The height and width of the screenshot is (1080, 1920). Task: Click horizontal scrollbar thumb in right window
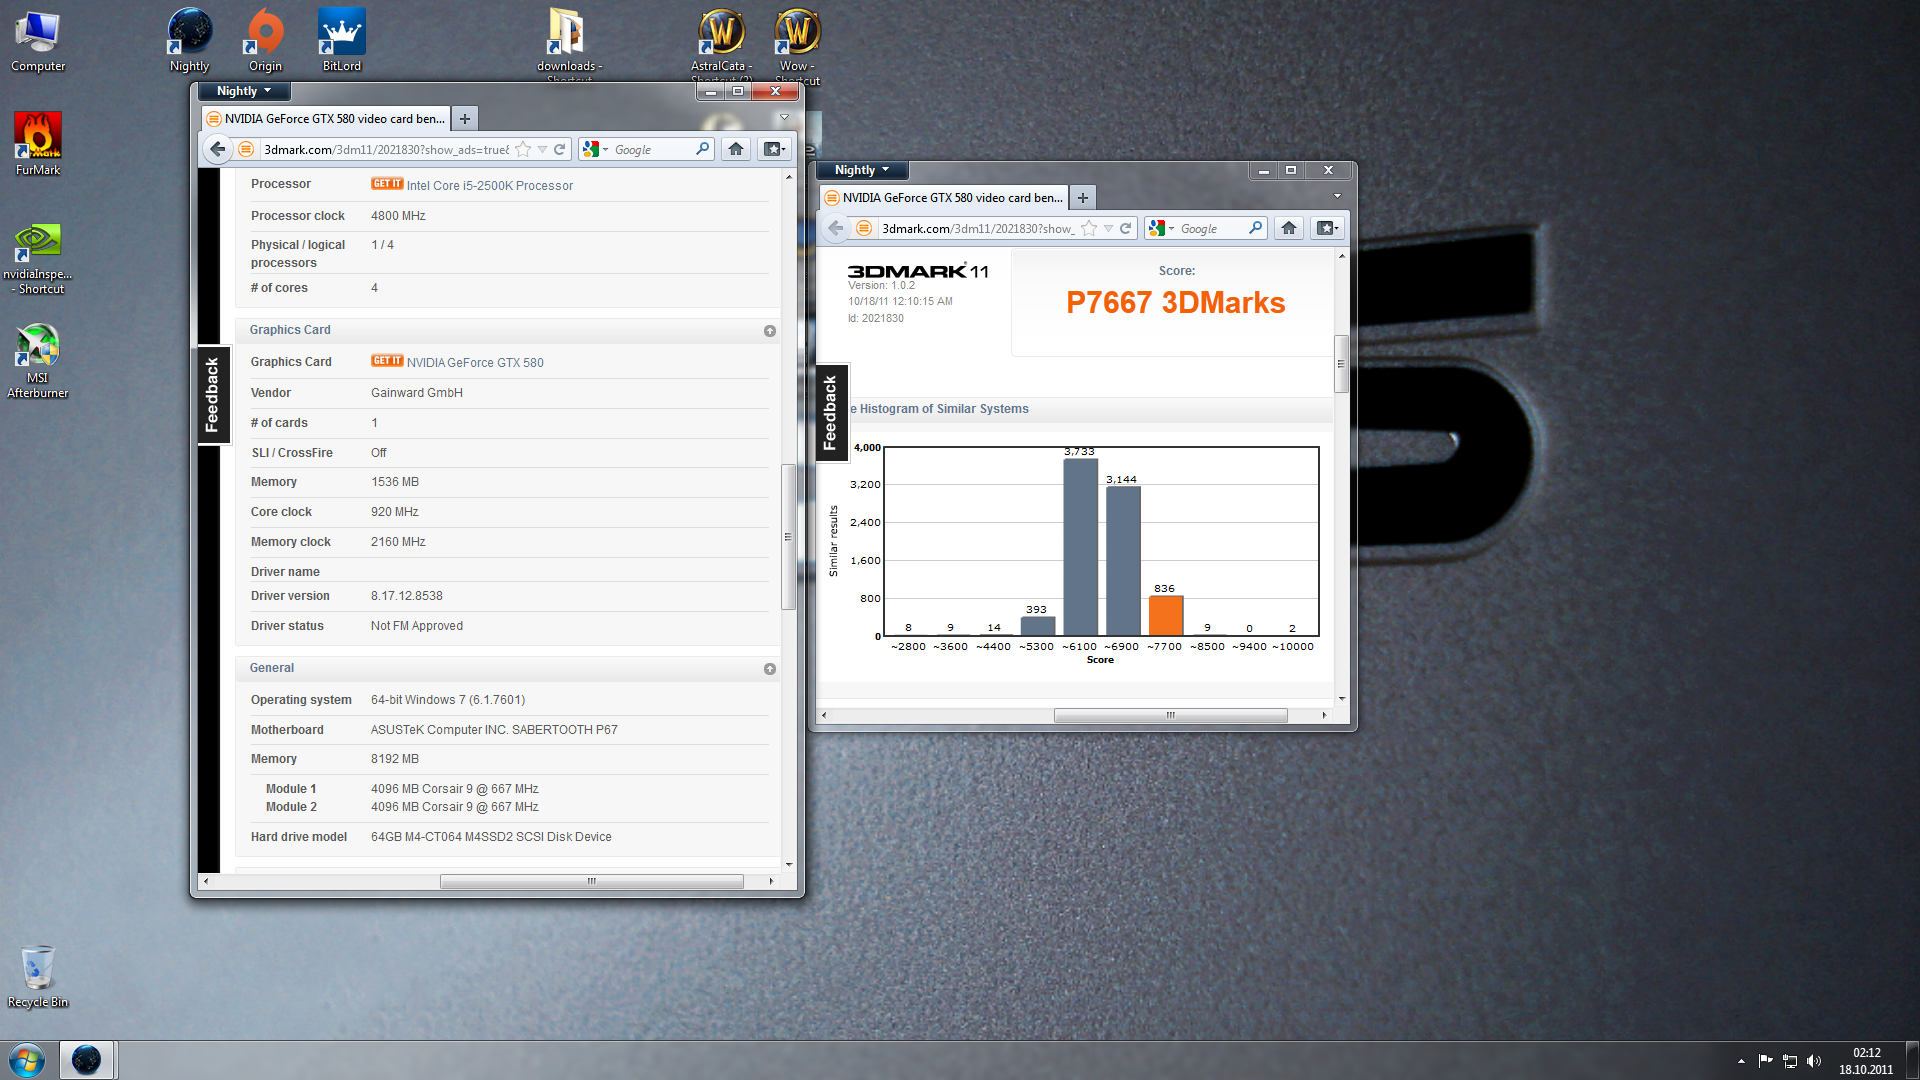[1170, 715]
